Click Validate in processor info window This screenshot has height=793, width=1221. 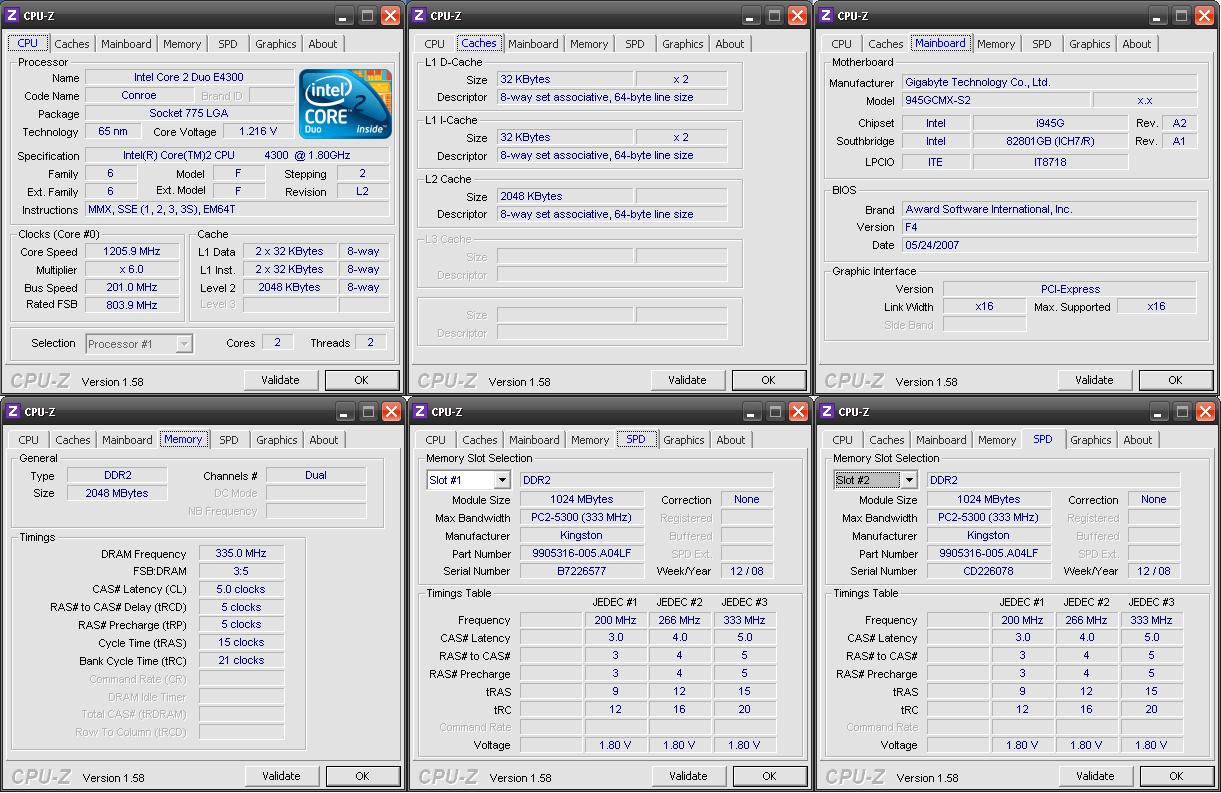click(x=280, y=380)
